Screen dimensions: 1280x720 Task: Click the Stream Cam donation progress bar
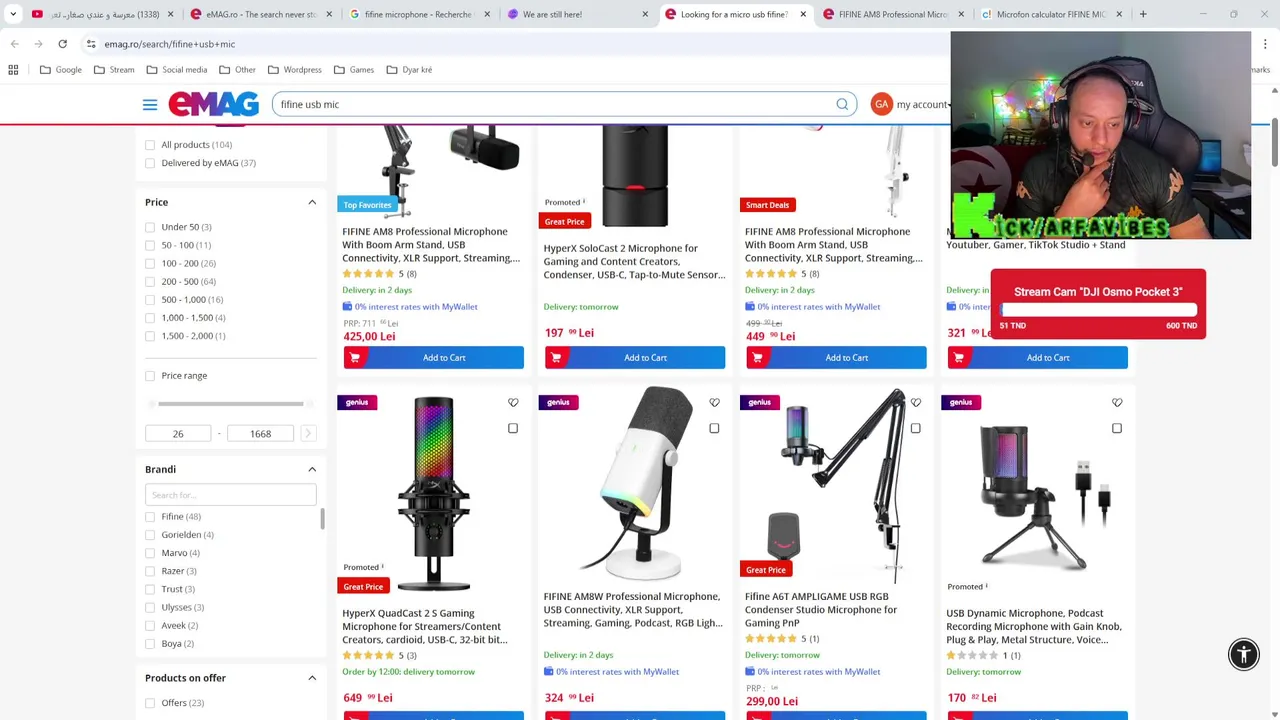coord(1098,310)
